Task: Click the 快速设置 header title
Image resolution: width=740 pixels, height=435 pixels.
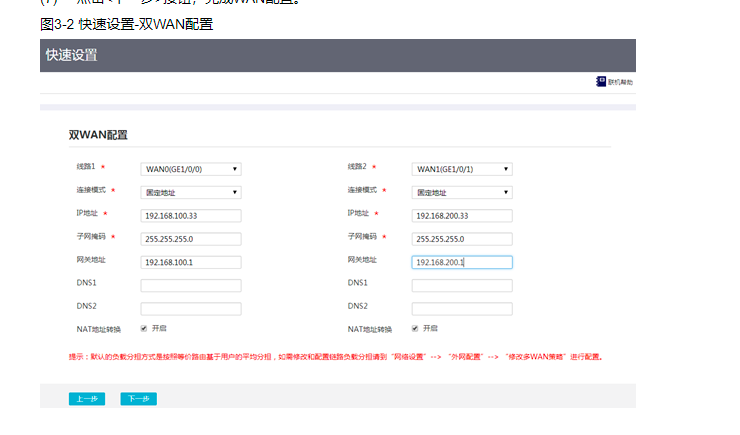Action: tap(71, 55)
